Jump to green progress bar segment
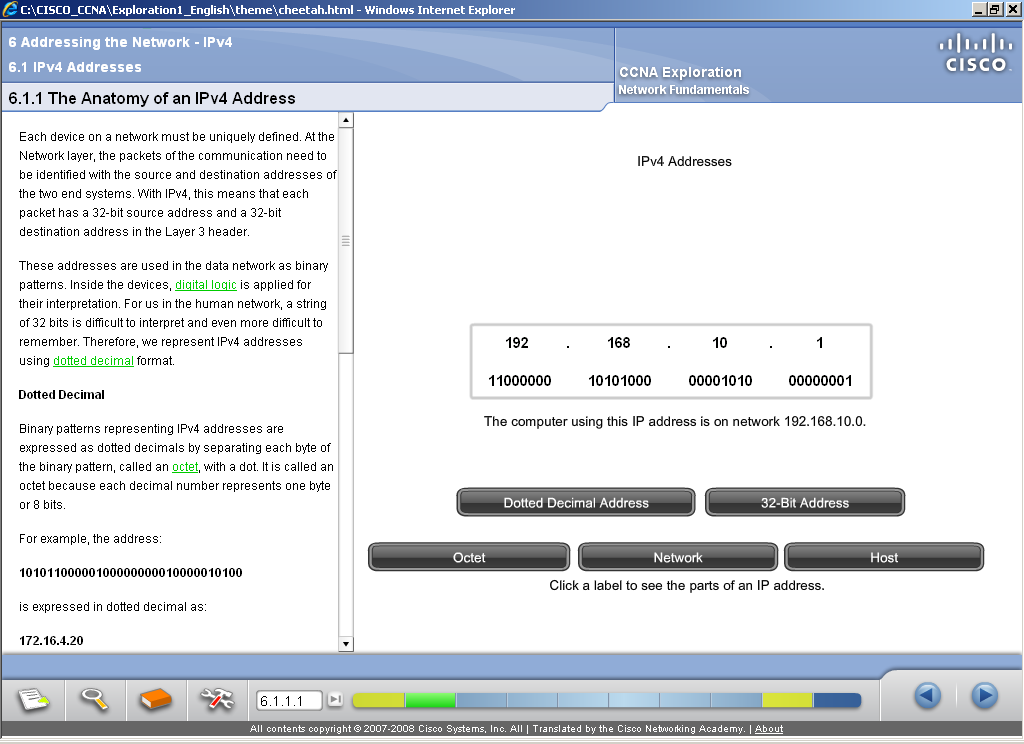Viewport: 1024px width, 744px height. click(x=430, y=700)
